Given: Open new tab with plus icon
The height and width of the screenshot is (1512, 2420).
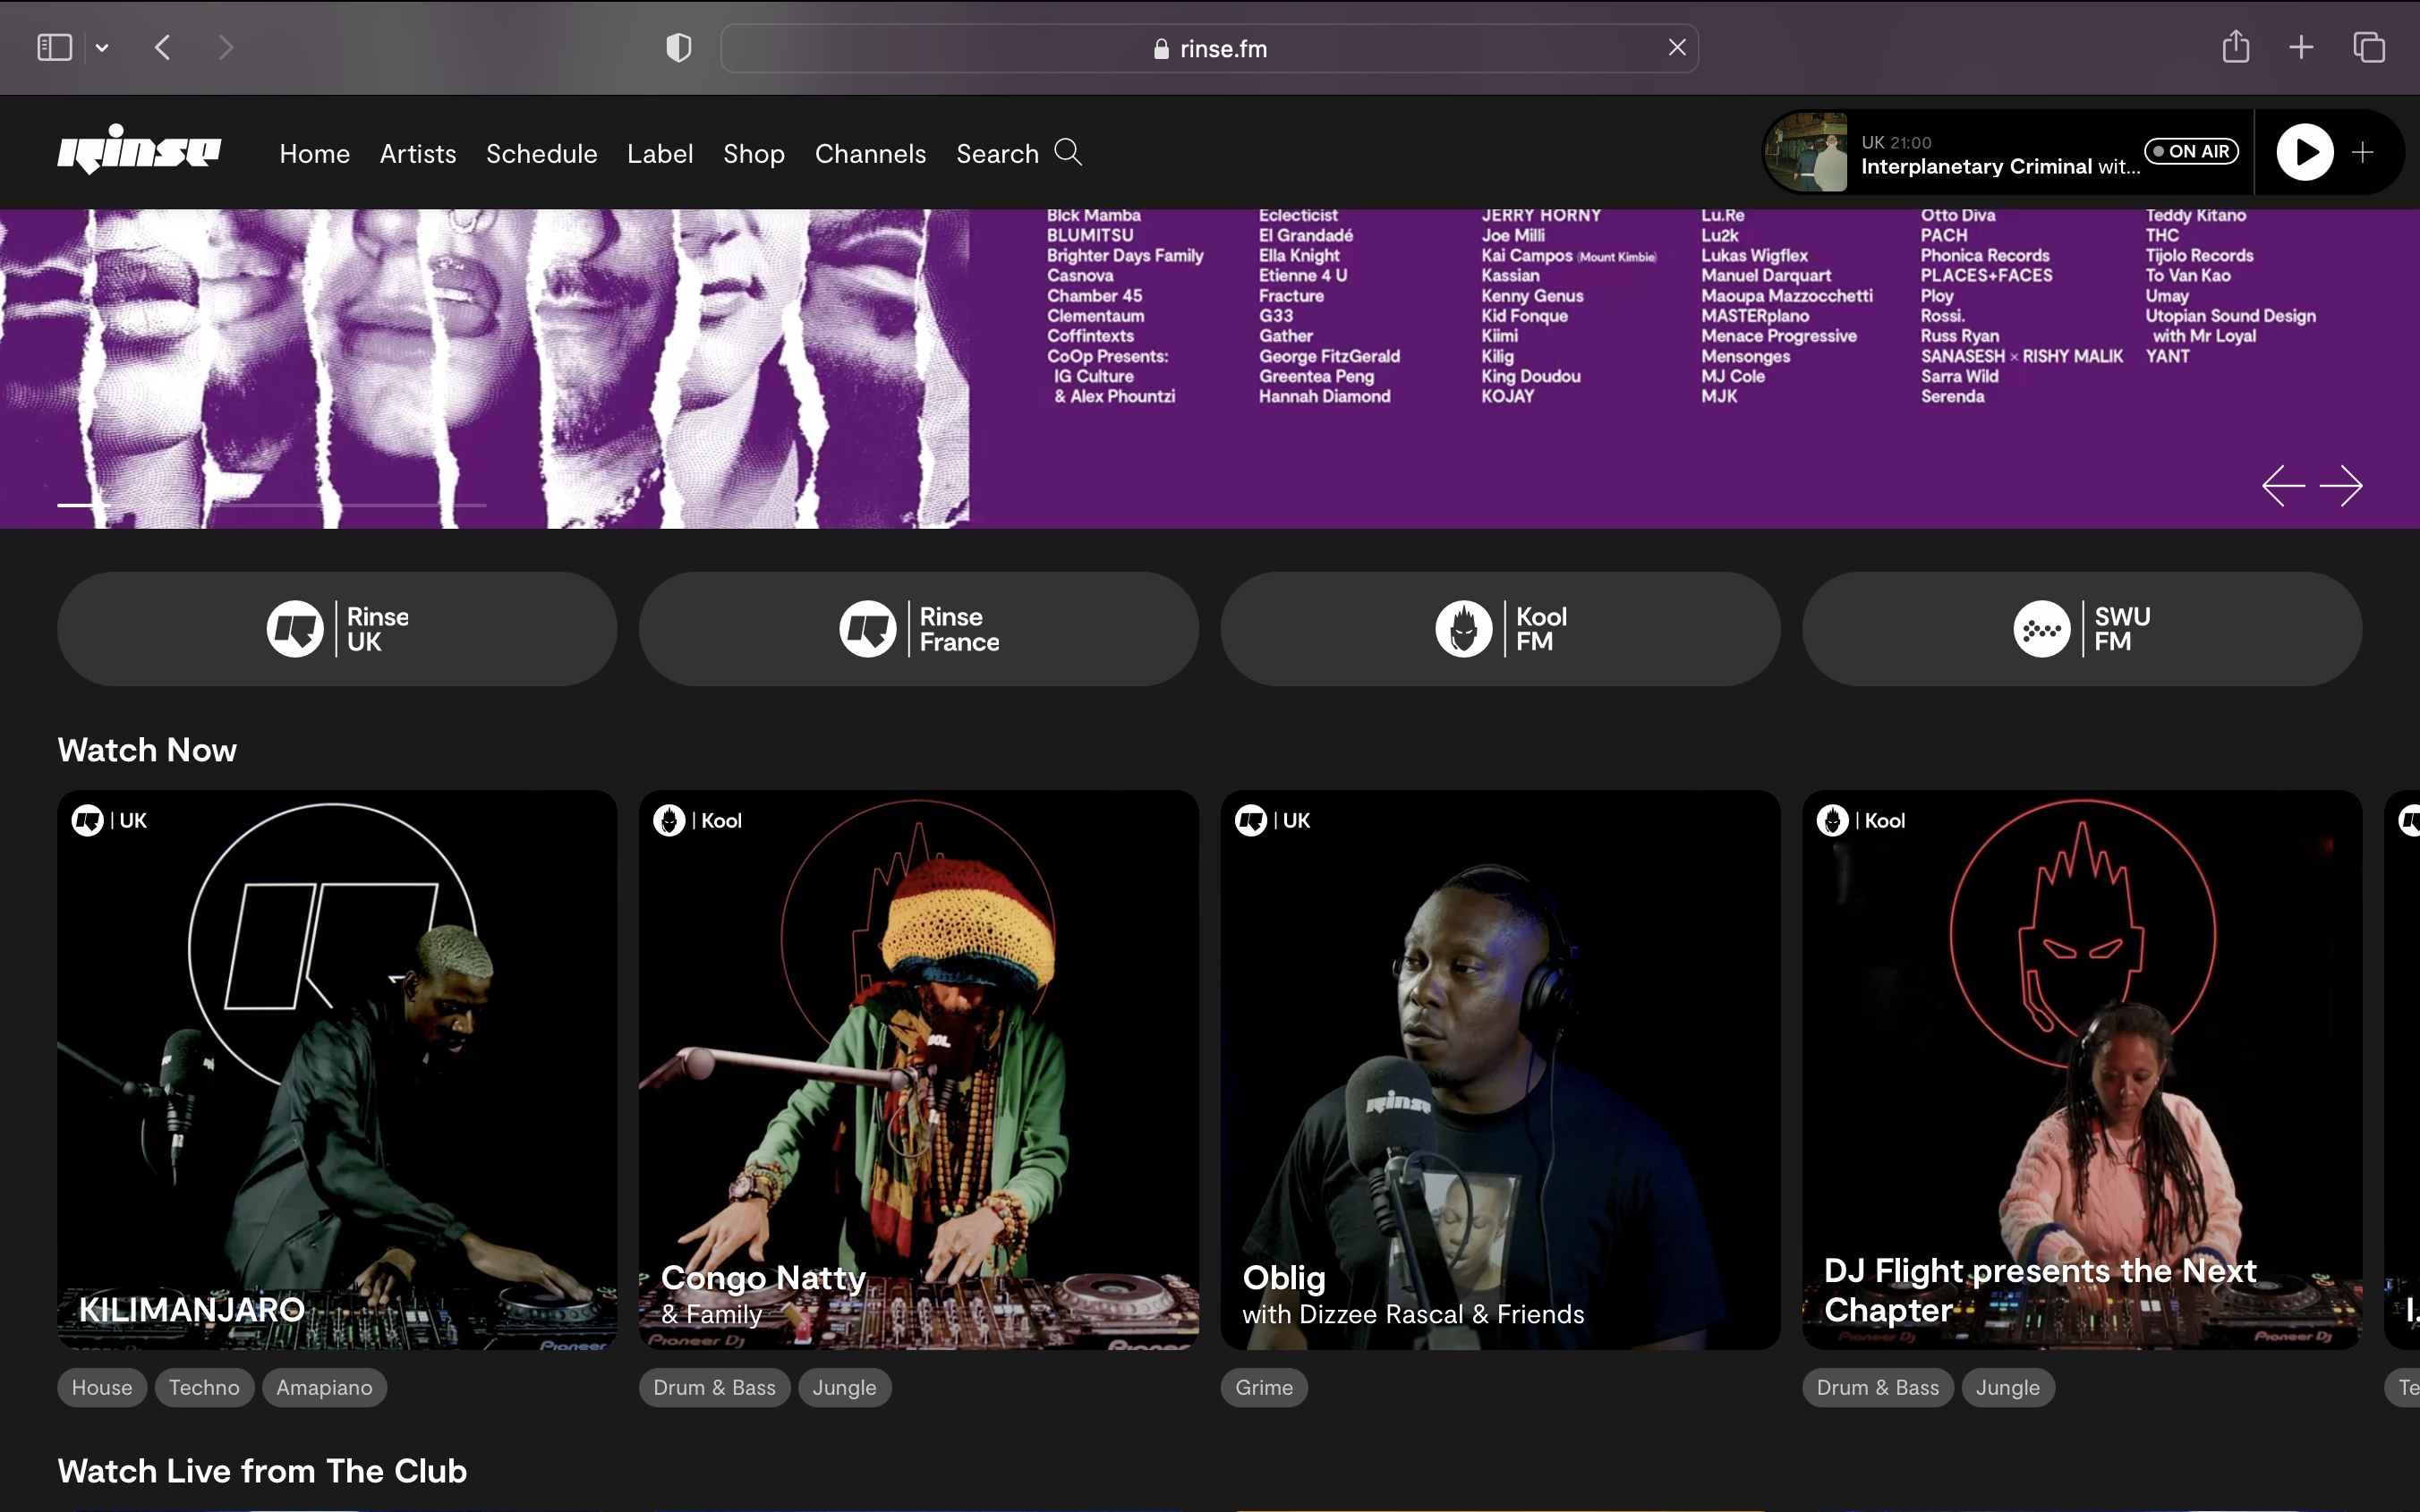Looking at the screenshot, I should click(x=2301, y=47).
